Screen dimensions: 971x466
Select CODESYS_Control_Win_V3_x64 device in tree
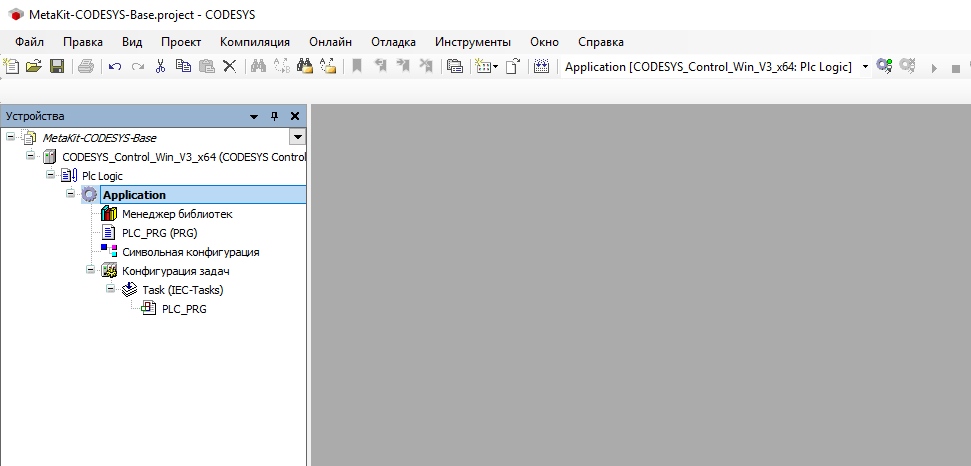[x=184, y=157]
